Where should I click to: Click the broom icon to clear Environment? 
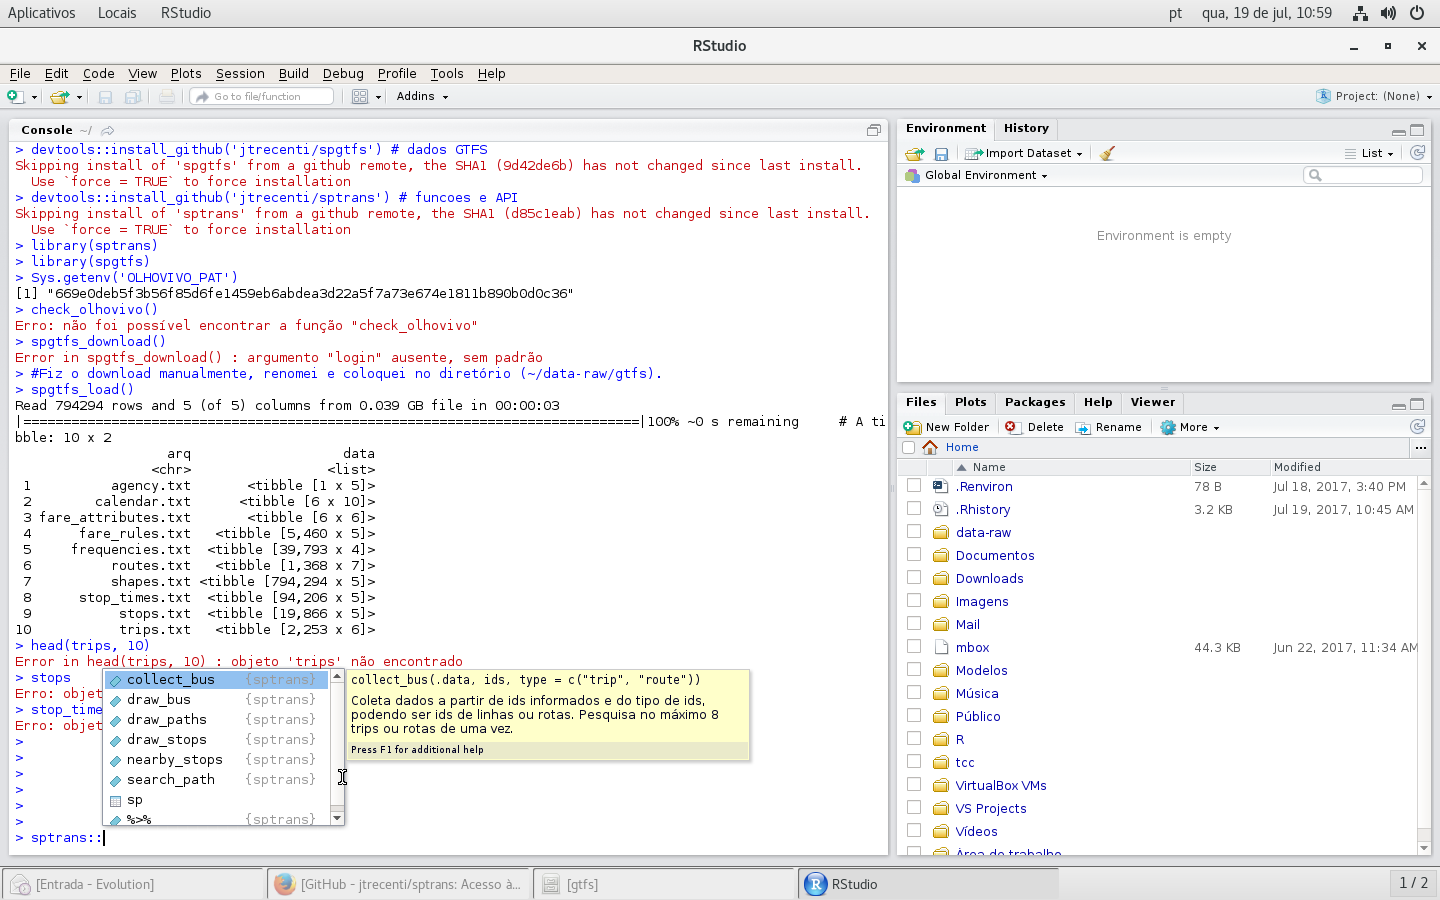(x=1107, y=153)
